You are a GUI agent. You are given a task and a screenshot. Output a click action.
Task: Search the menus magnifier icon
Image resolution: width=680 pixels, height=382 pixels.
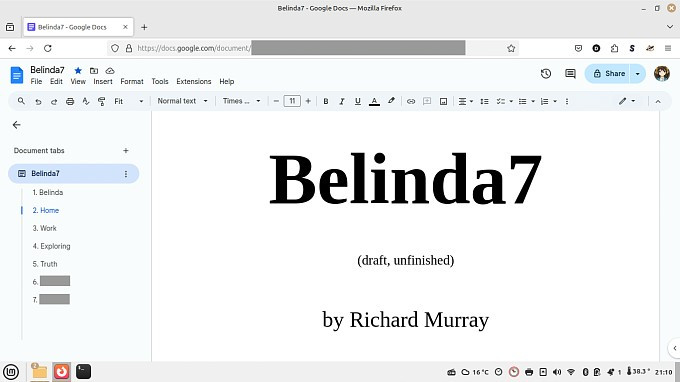[21, 101]
